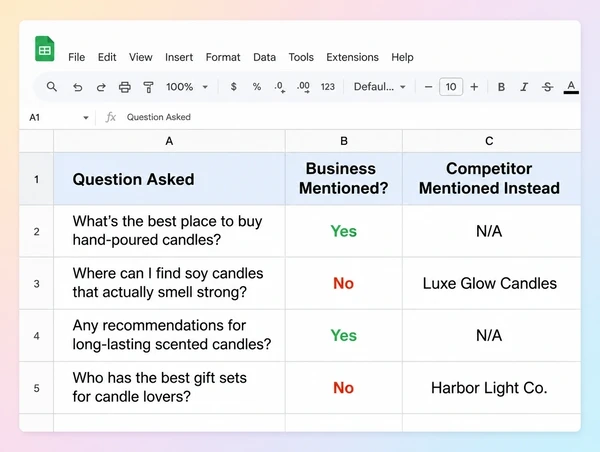Viewport: 600px width, 452px height.
Task: Toggle italic formatting
Action: (524, 87)
